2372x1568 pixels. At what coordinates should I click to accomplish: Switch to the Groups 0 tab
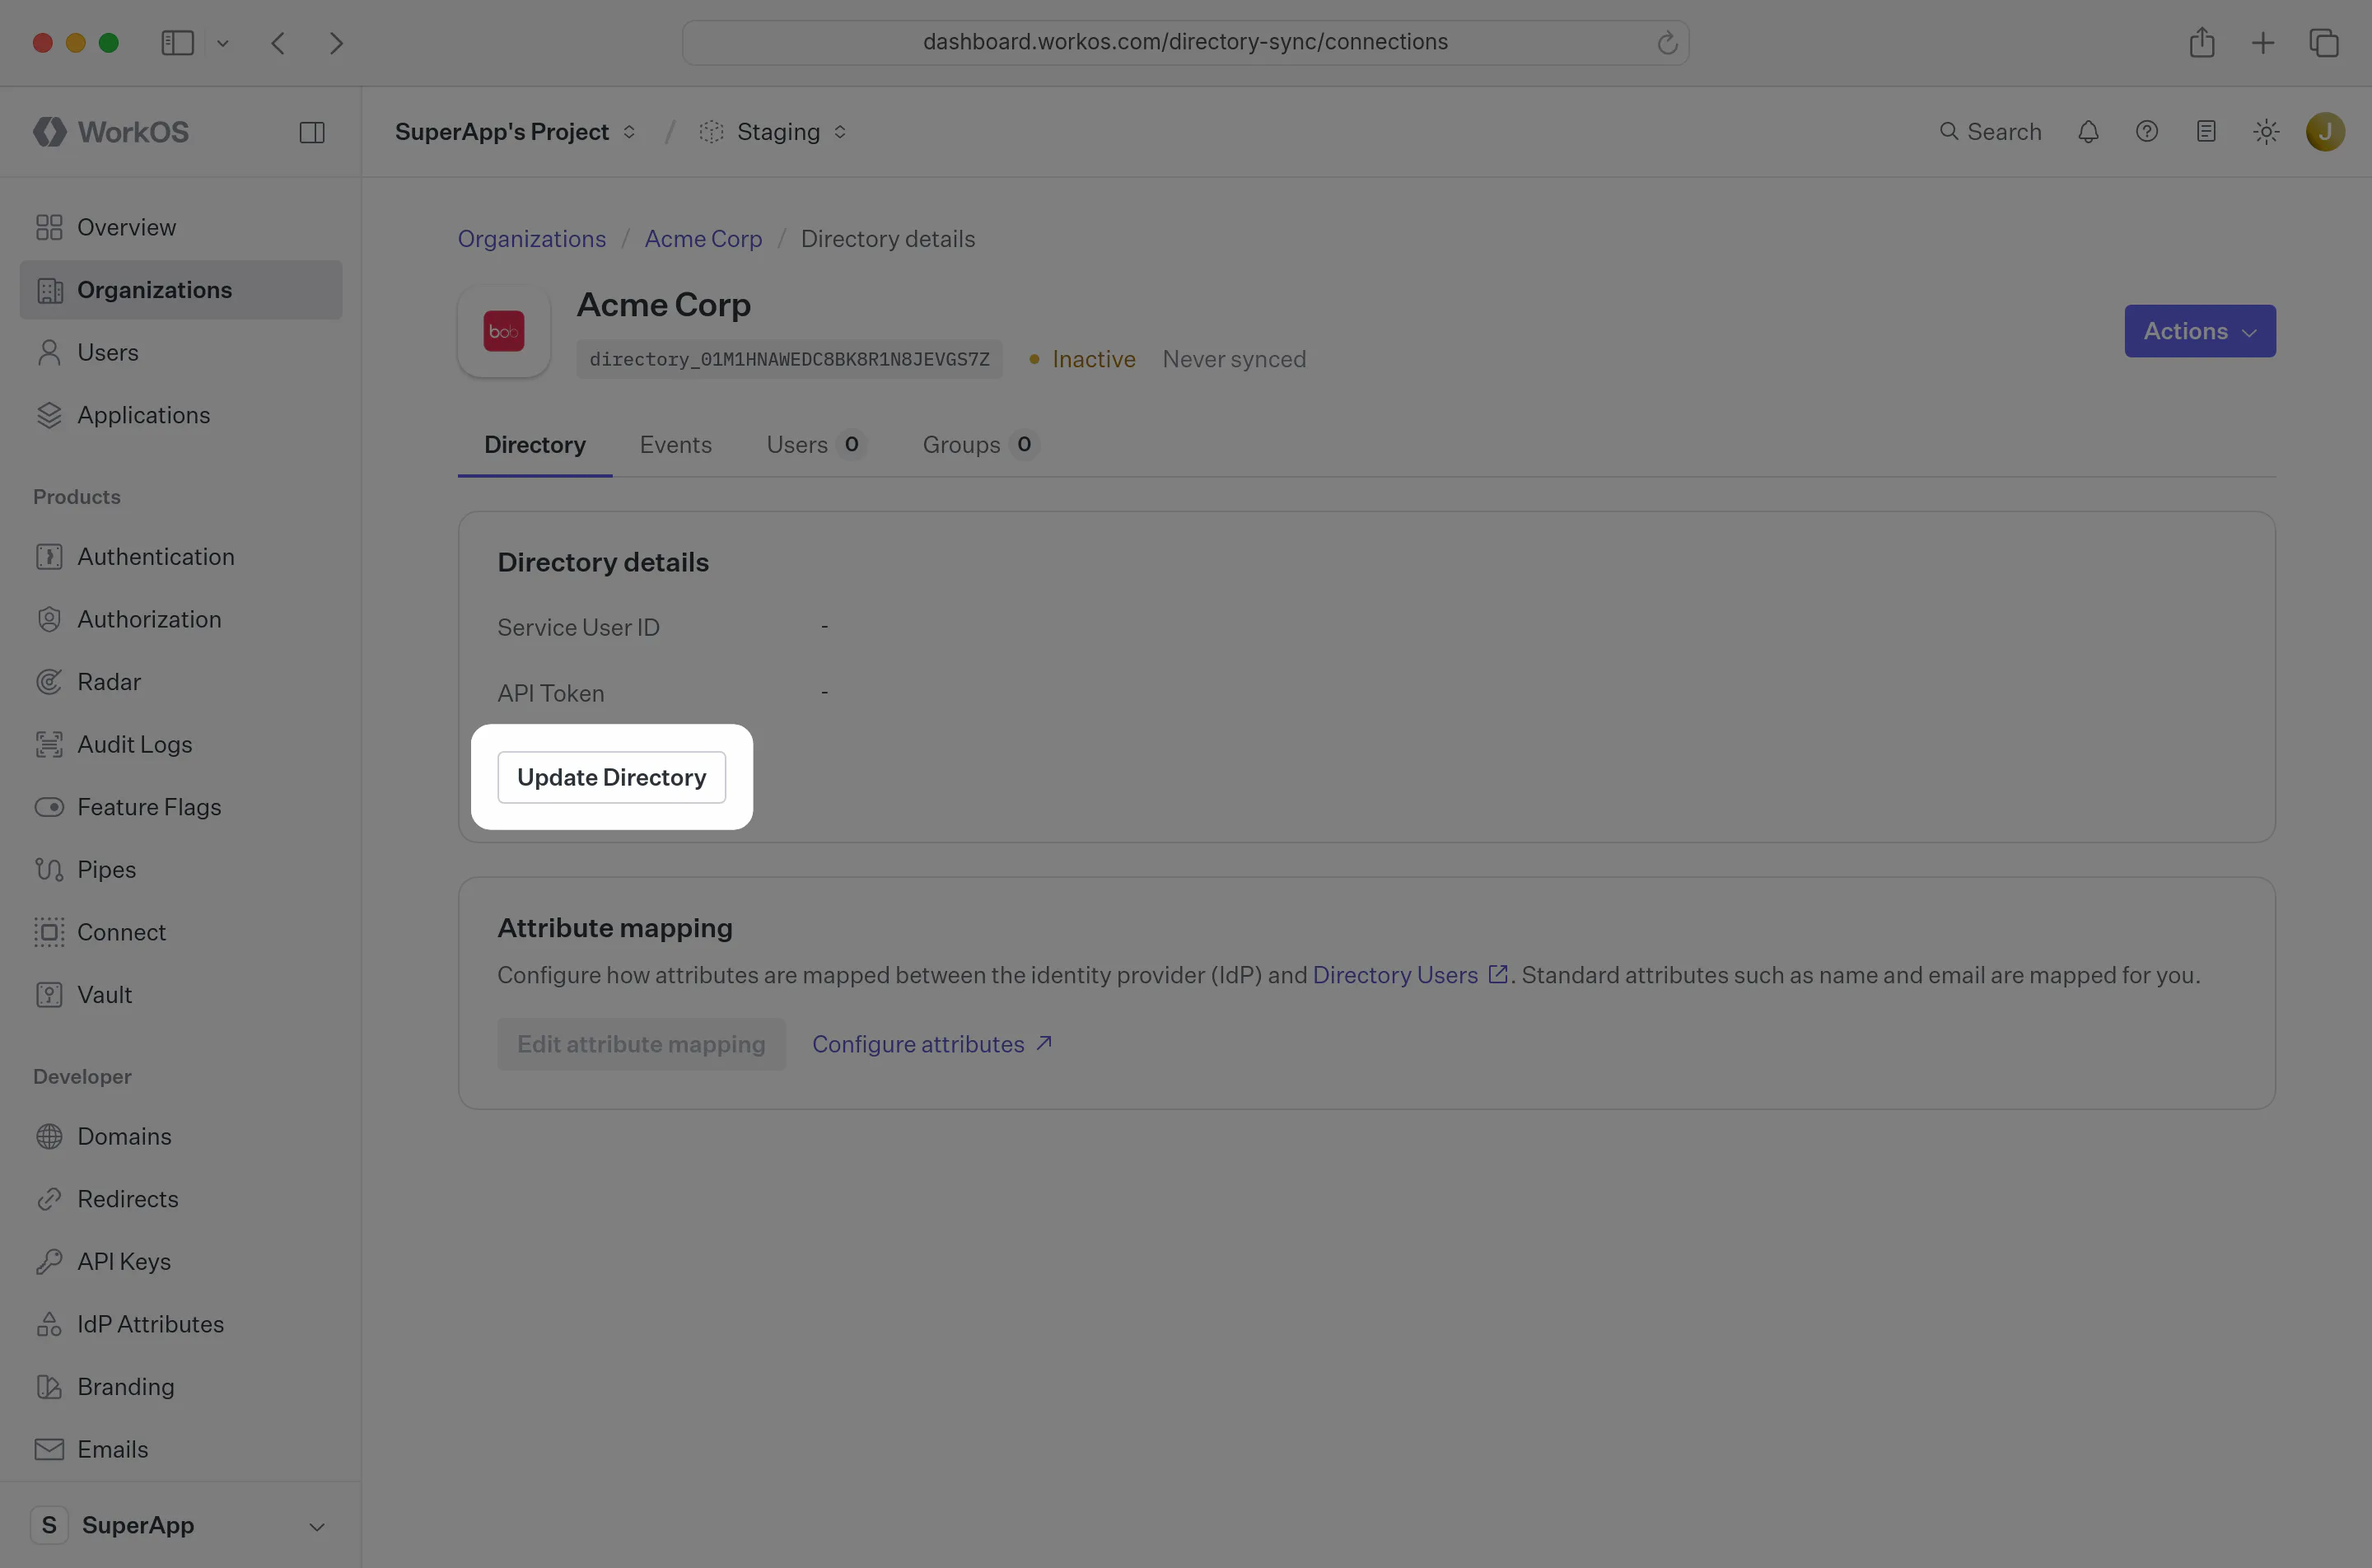(x=979, y=445)
